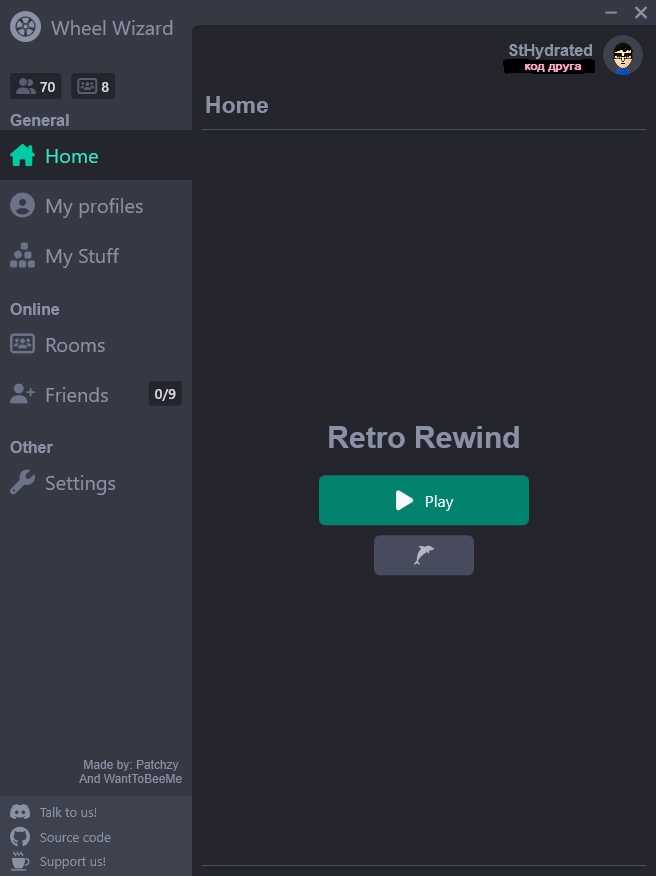Viewport: 656px width, 876px height.
Task: Click the Home house icon
Action: [x=22, y=156]
